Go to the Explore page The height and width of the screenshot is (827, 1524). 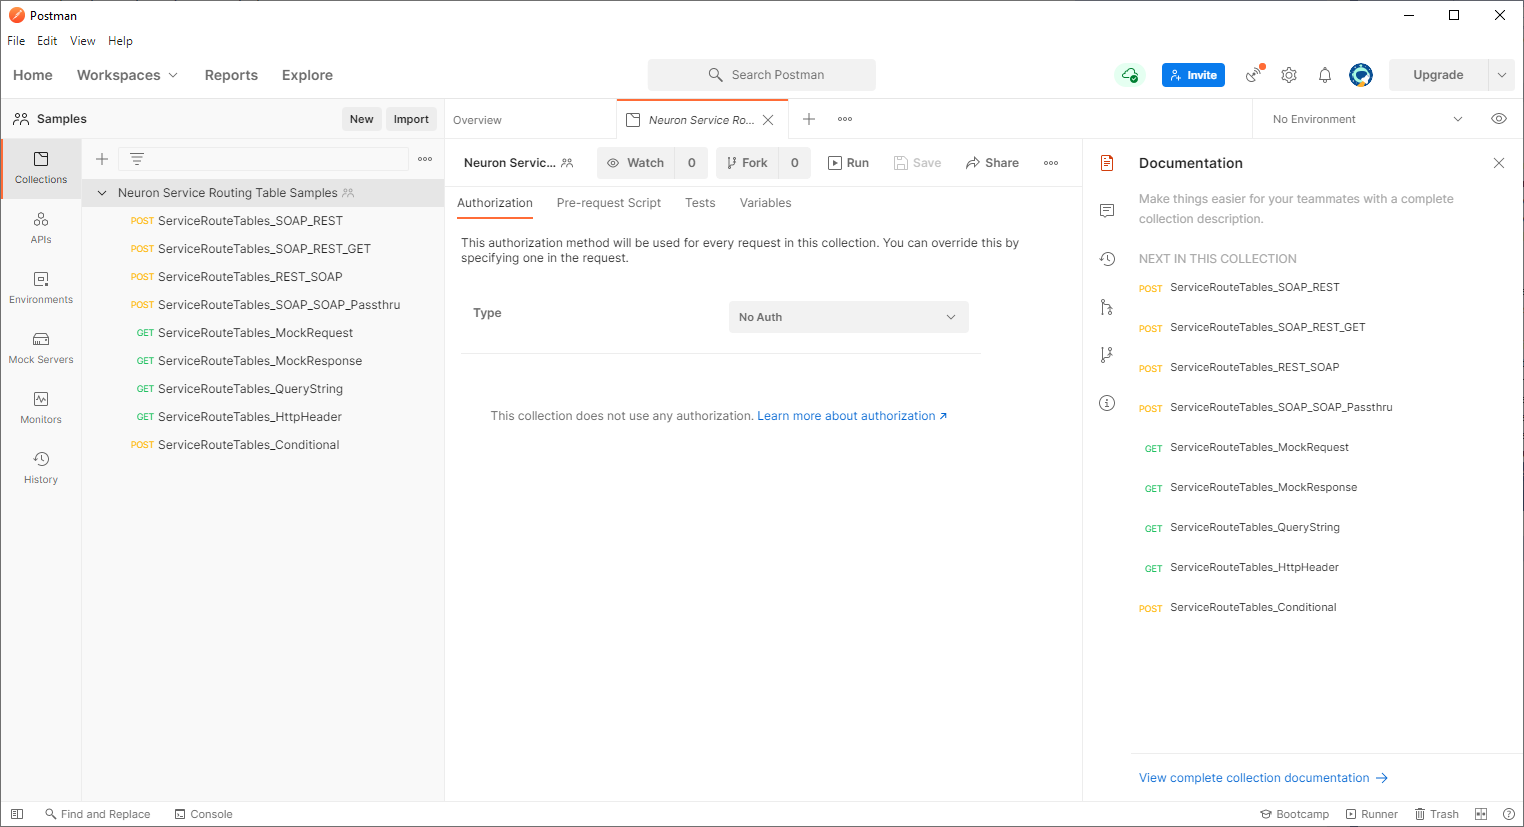307,75
